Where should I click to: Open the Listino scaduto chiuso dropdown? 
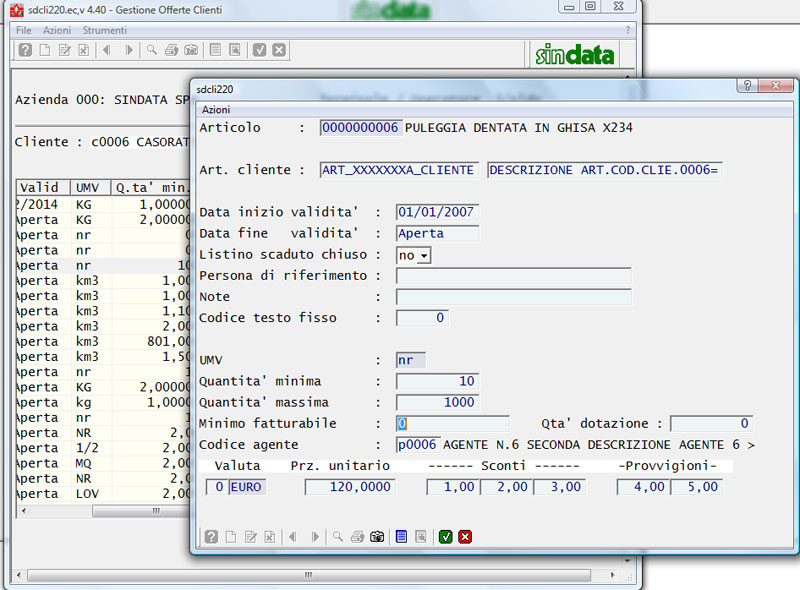click(424, 255)
